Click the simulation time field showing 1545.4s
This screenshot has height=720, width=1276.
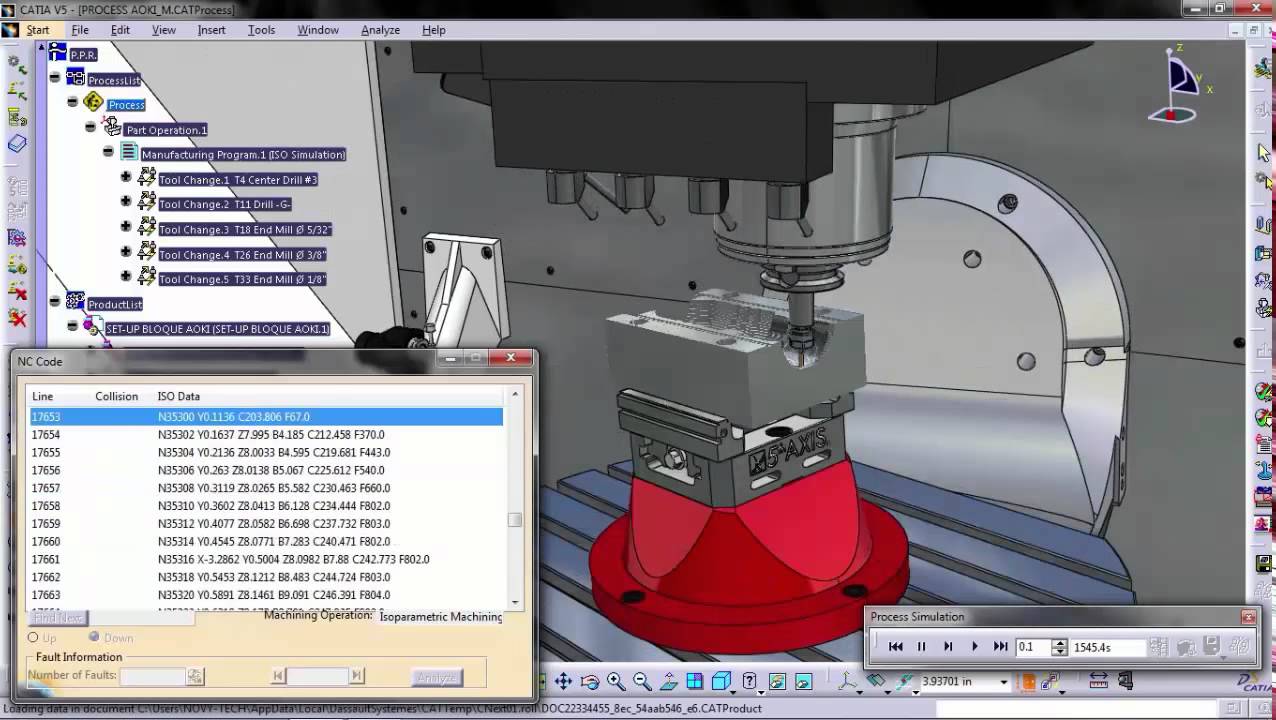coord(1107,647)
